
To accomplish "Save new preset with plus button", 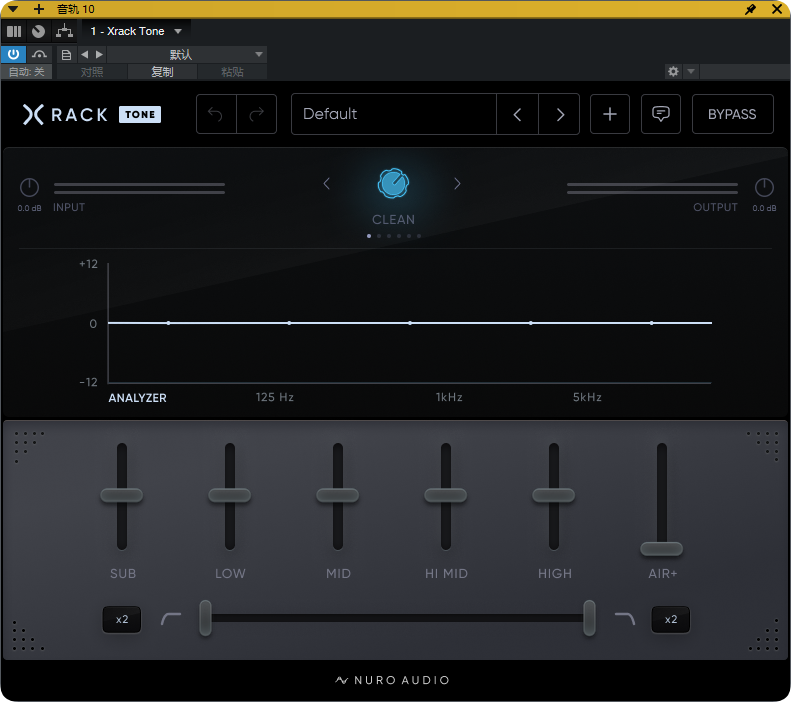I will [x=610, y=114].
